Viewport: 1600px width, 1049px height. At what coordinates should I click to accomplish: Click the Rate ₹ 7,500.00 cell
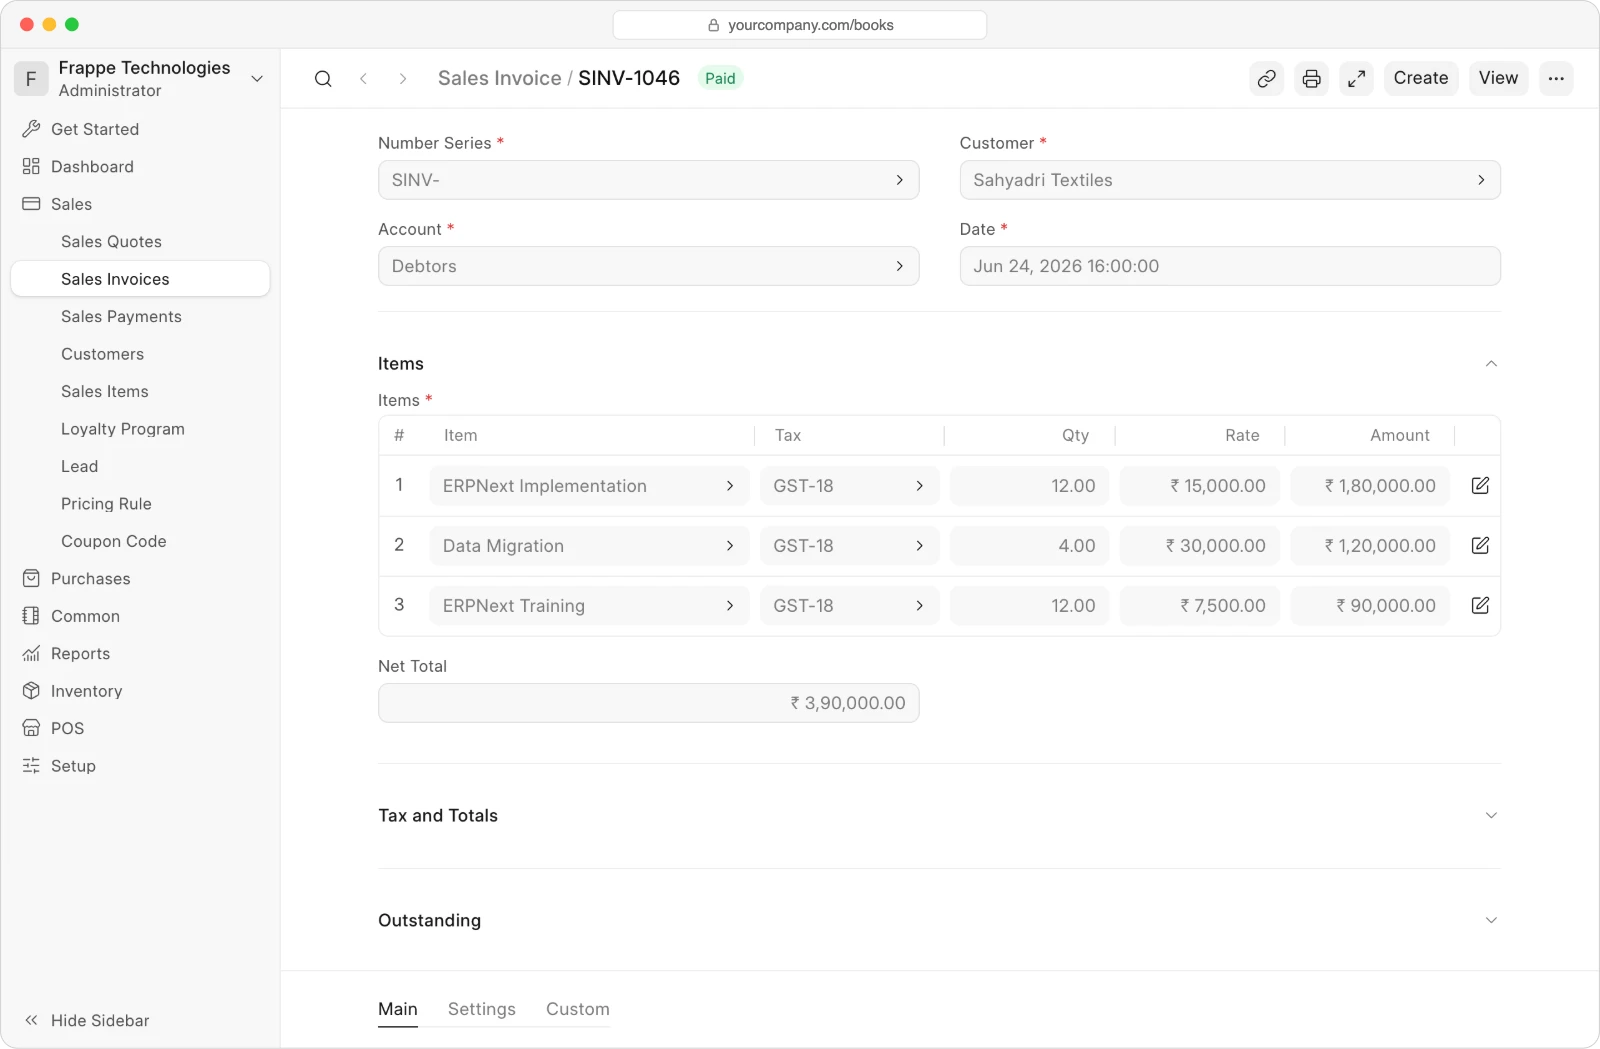pyautogui.click(x=1199, y=606)
